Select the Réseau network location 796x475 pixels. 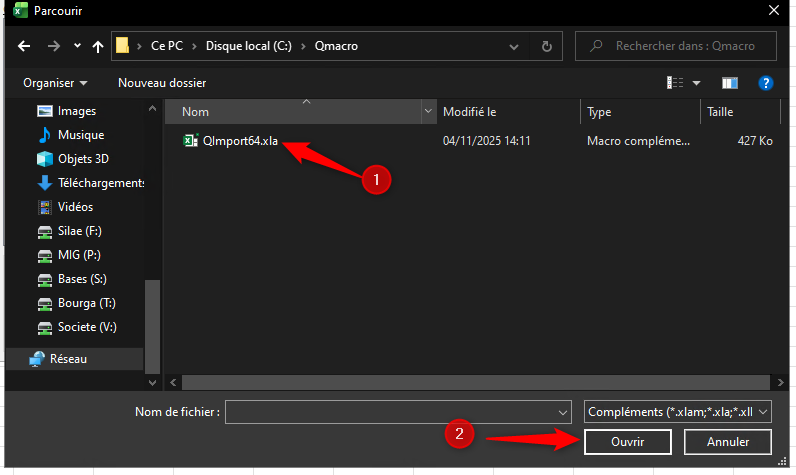pyautogui.click(x=68, y=358)
